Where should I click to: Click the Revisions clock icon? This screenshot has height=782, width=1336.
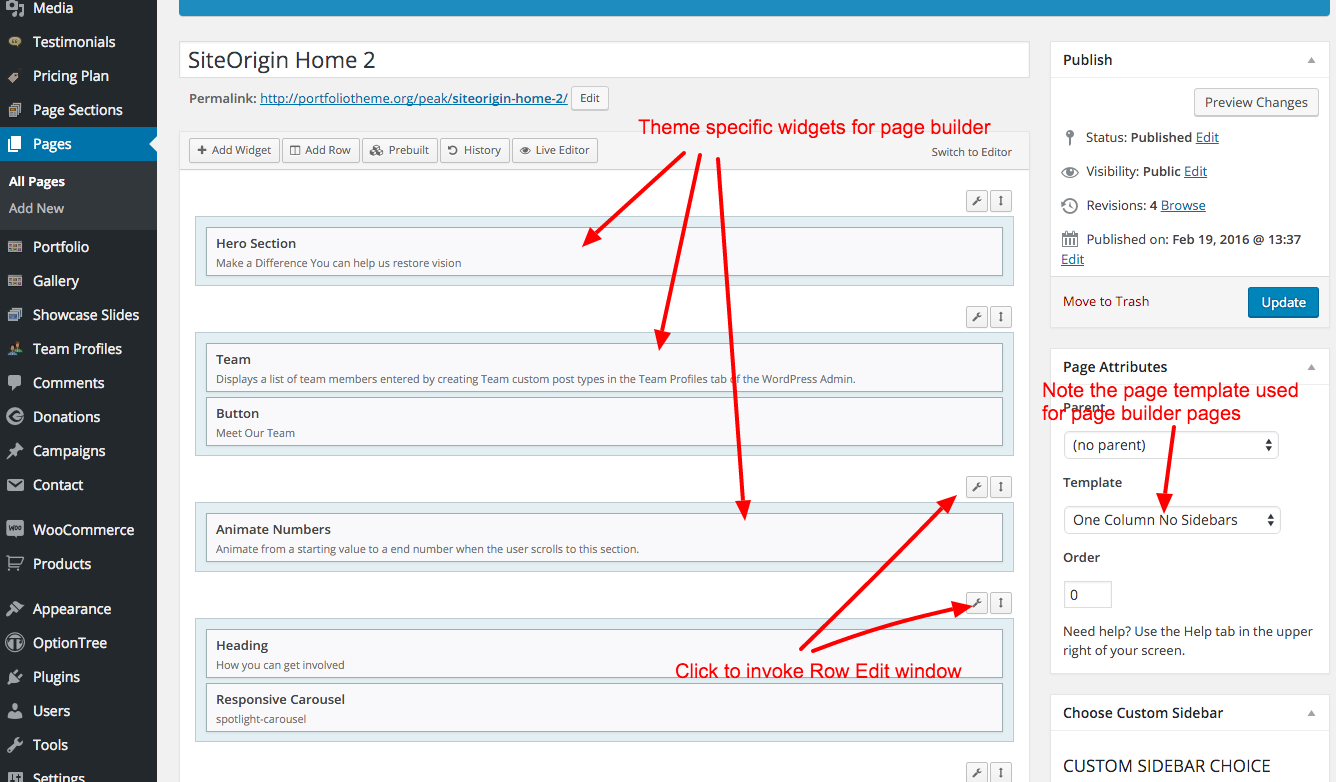[x=1069, y=205]
